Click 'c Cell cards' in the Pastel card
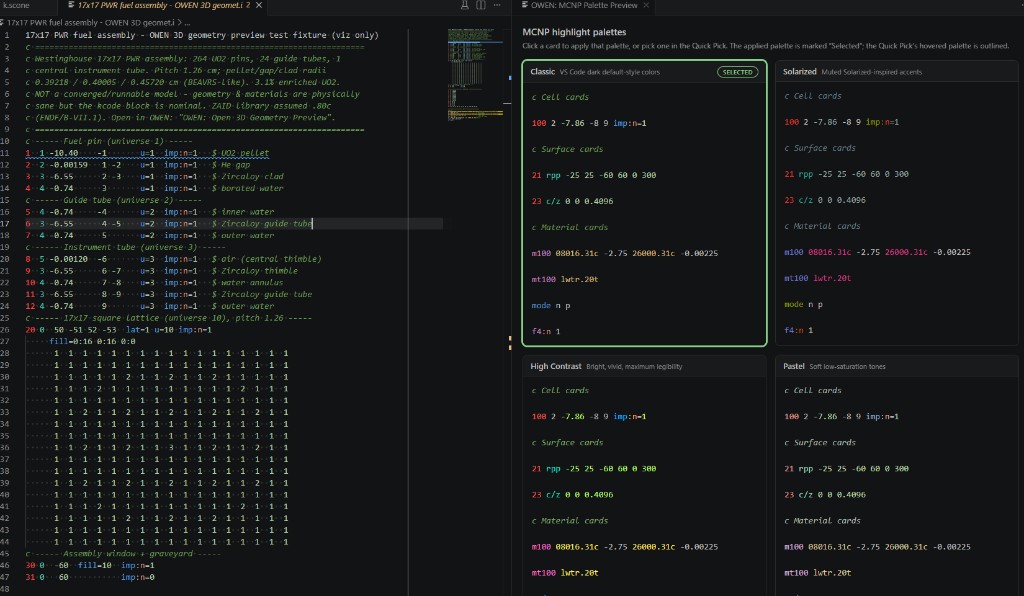1024x596 pixels. (x=812, y=390)
